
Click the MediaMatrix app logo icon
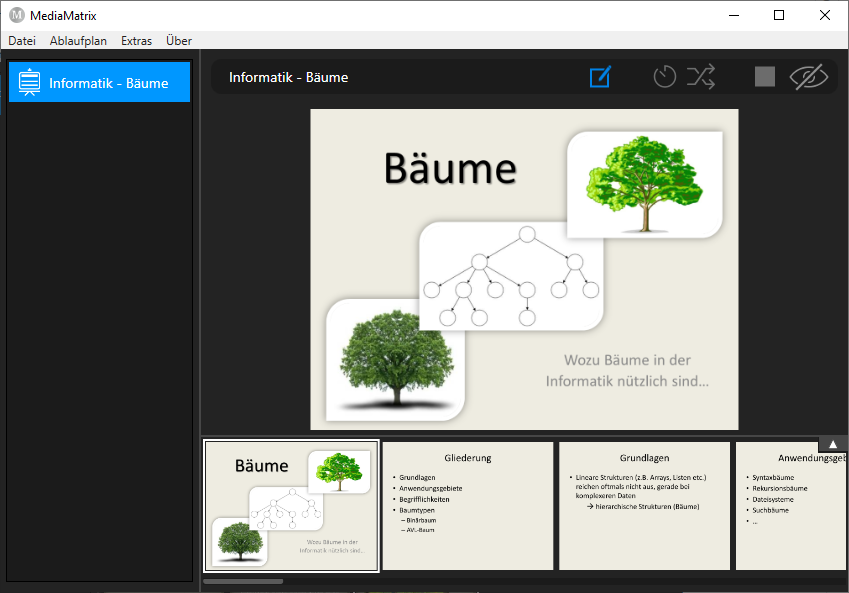pos(16,15)
